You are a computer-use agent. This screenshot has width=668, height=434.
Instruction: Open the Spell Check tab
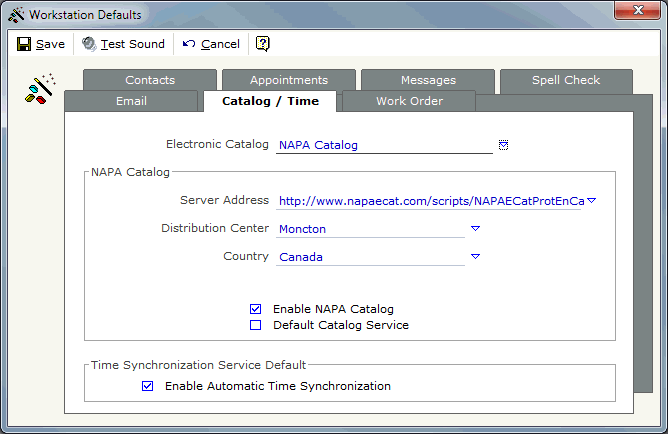coord(566,80)
